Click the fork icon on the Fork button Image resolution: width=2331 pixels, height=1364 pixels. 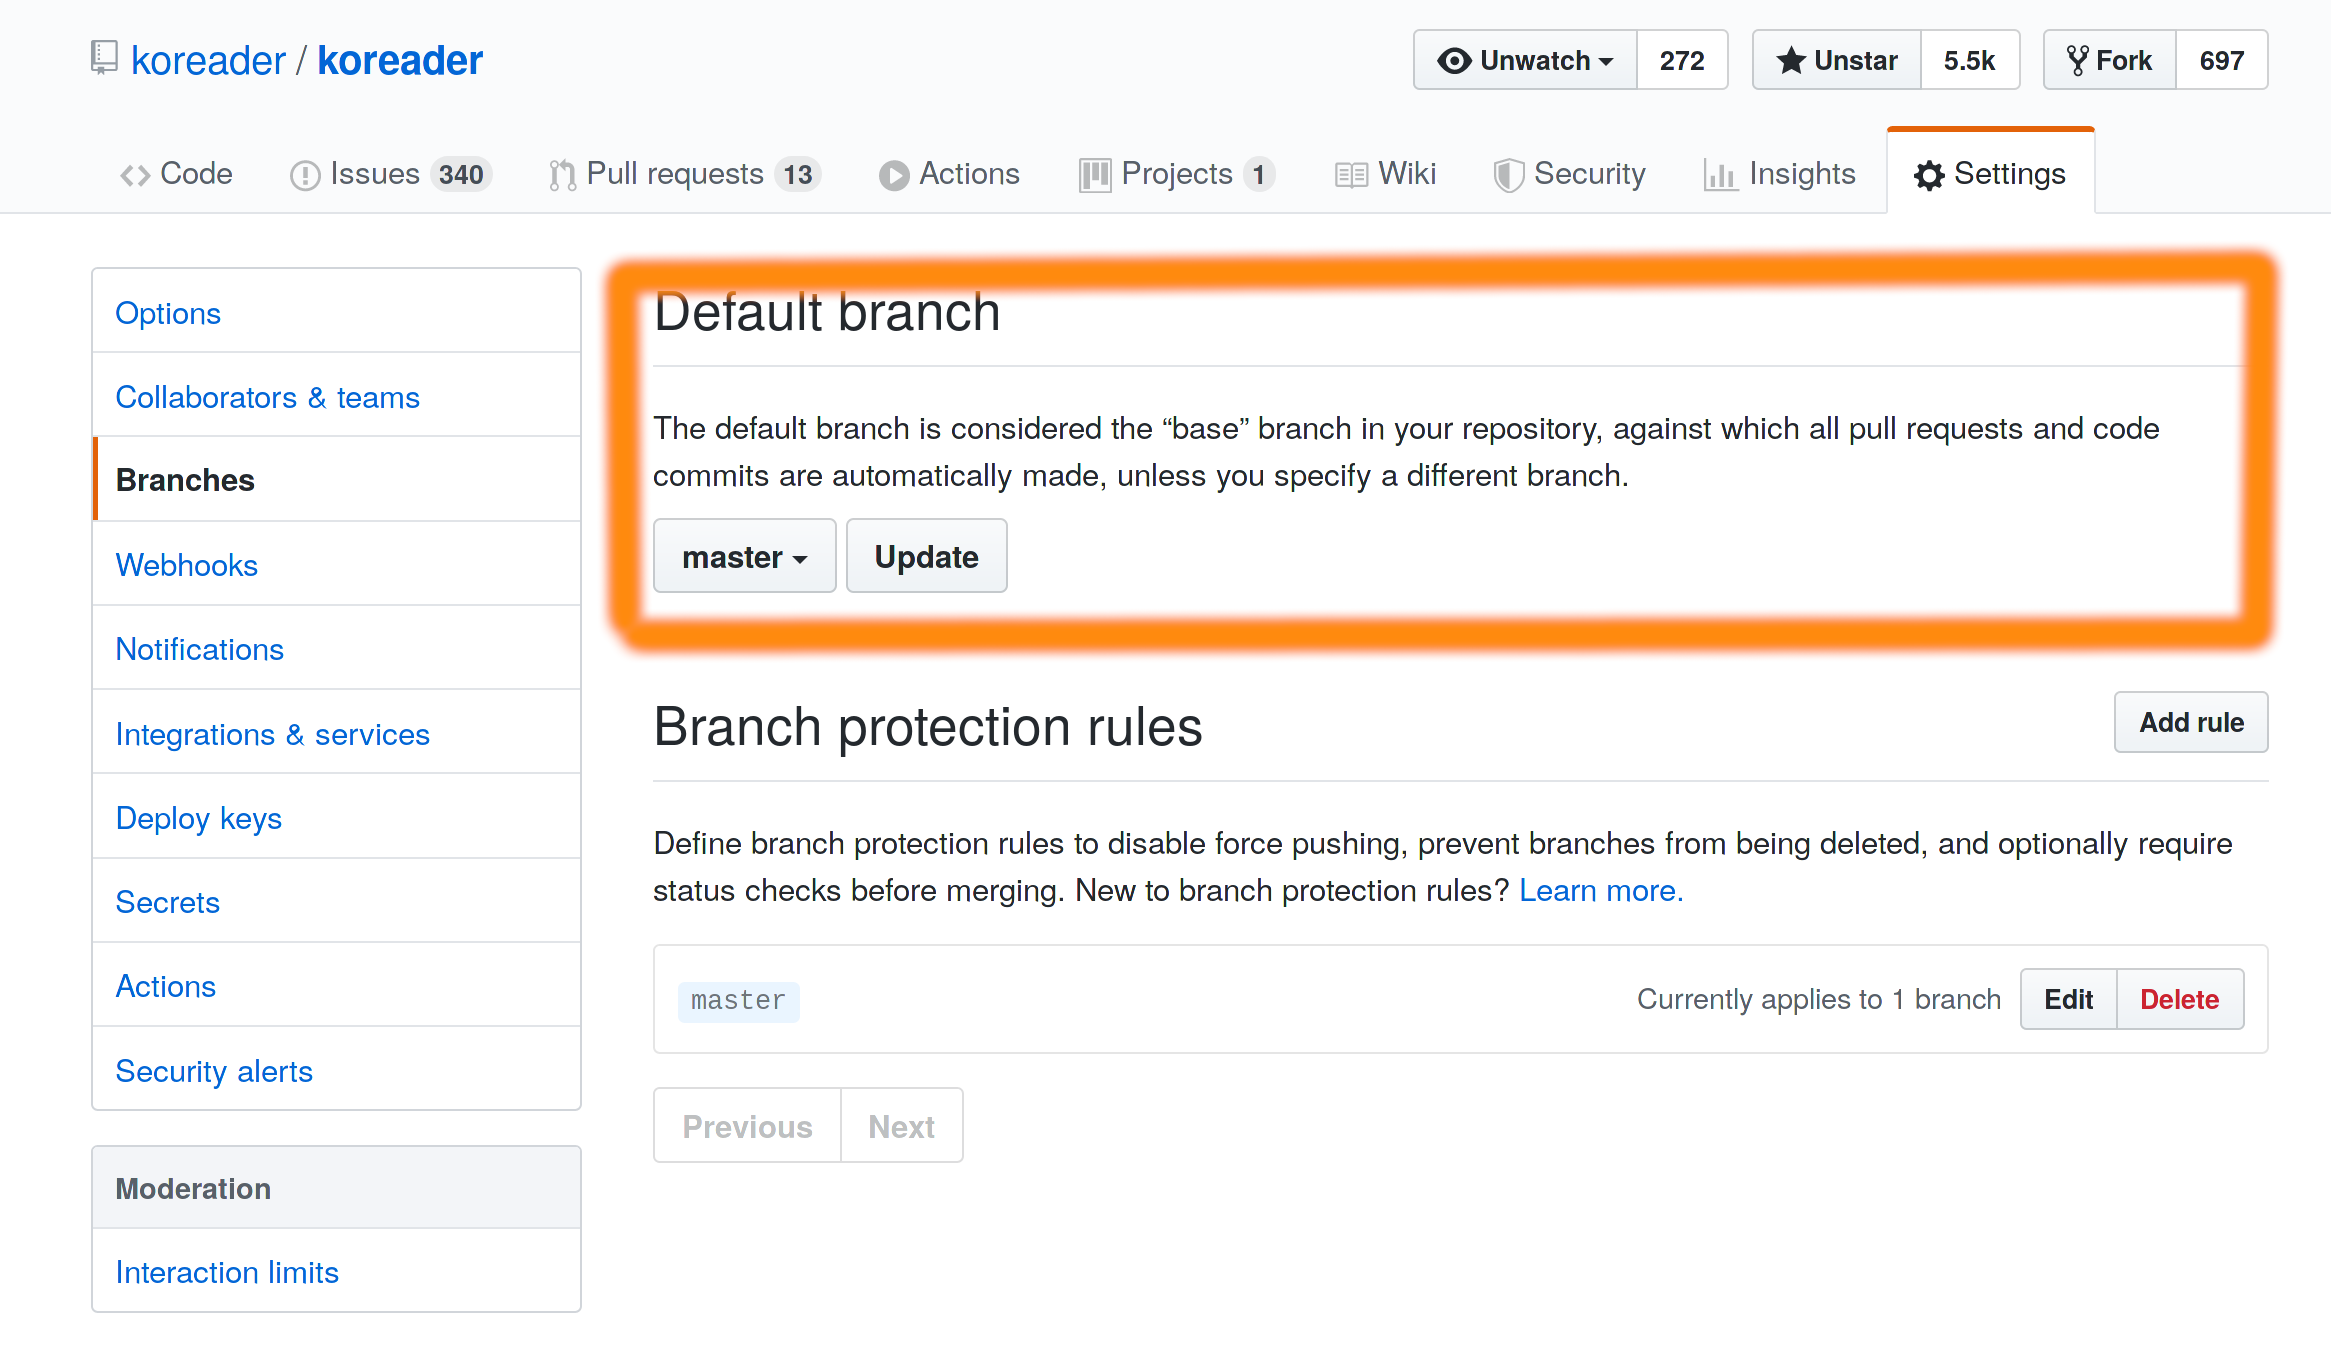click(x=2078, y=61)
